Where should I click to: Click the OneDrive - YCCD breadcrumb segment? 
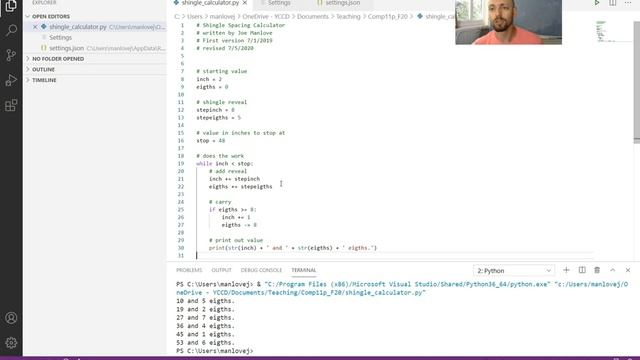click(x=266, y=17)
